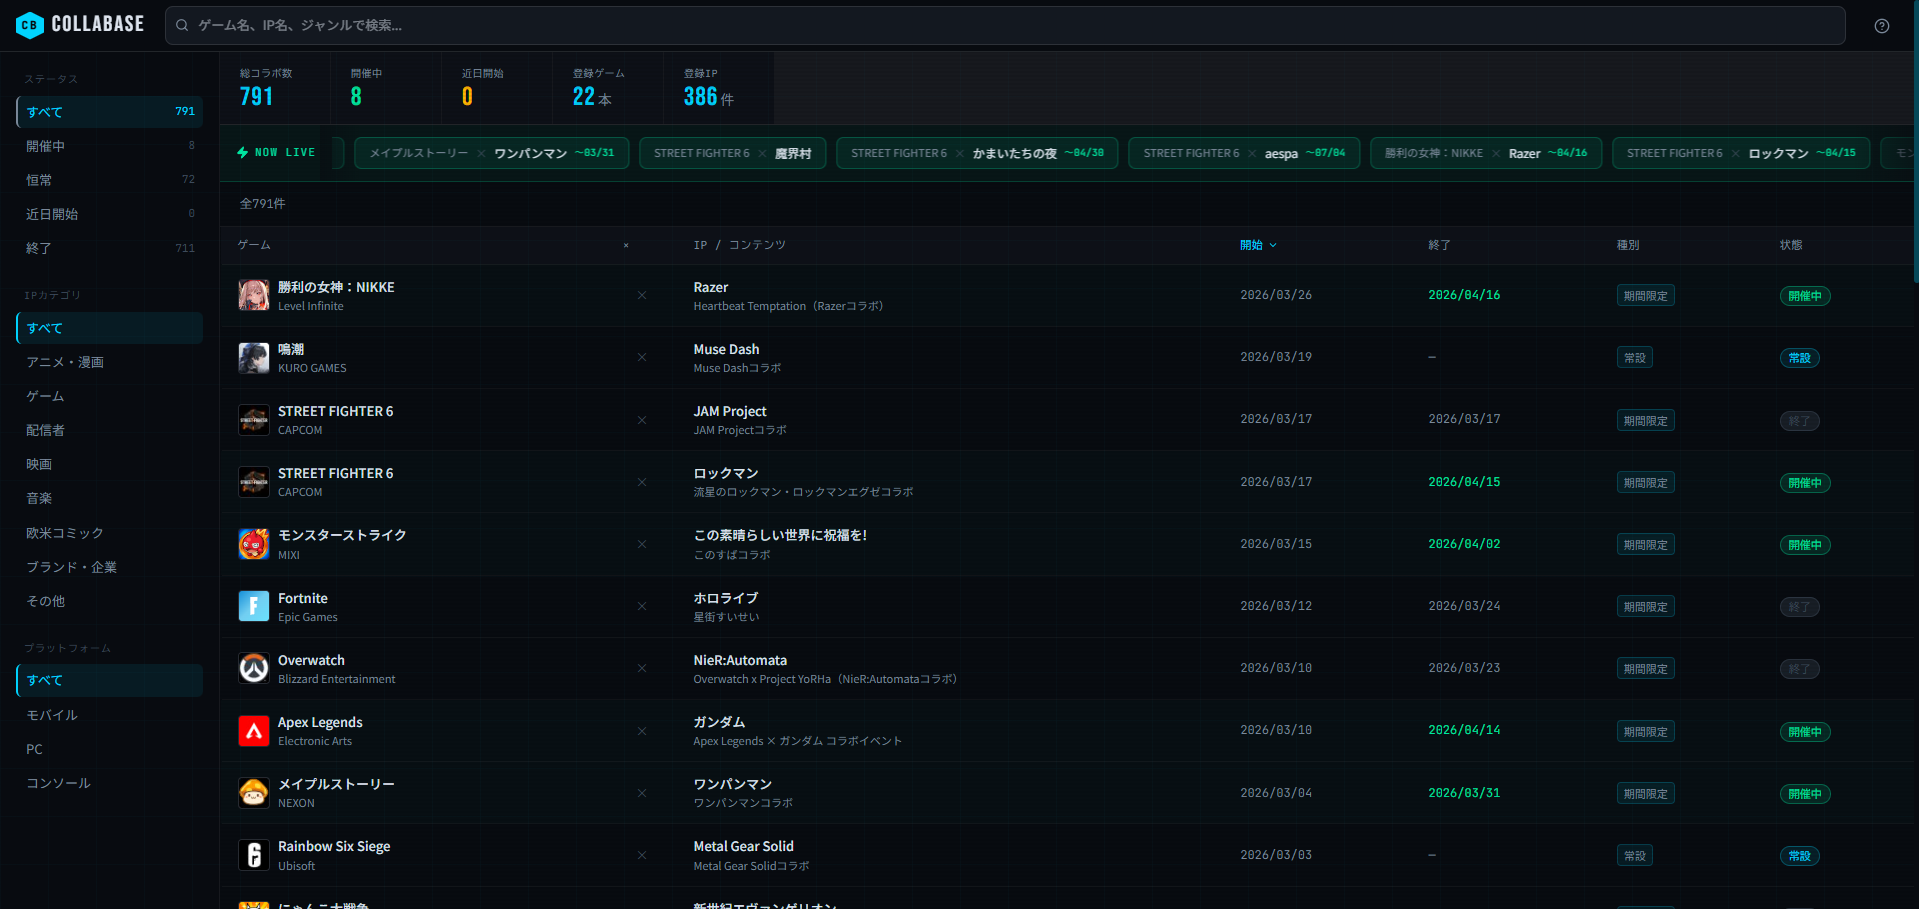Toggle the 終了 status filter
Viewport: 1919px width, 909px height.
(x=108, y=247)
